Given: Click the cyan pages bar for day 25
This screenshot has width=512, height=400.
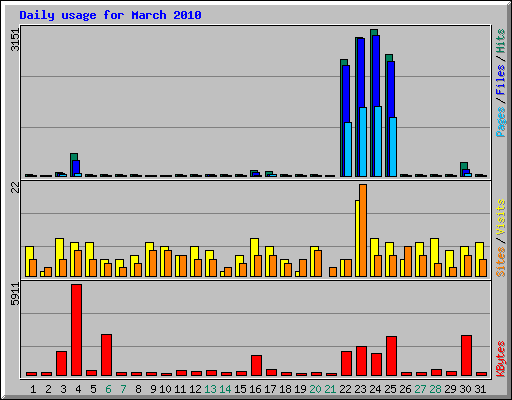Looking at the screenshot, I should click(x=393, y=147).
